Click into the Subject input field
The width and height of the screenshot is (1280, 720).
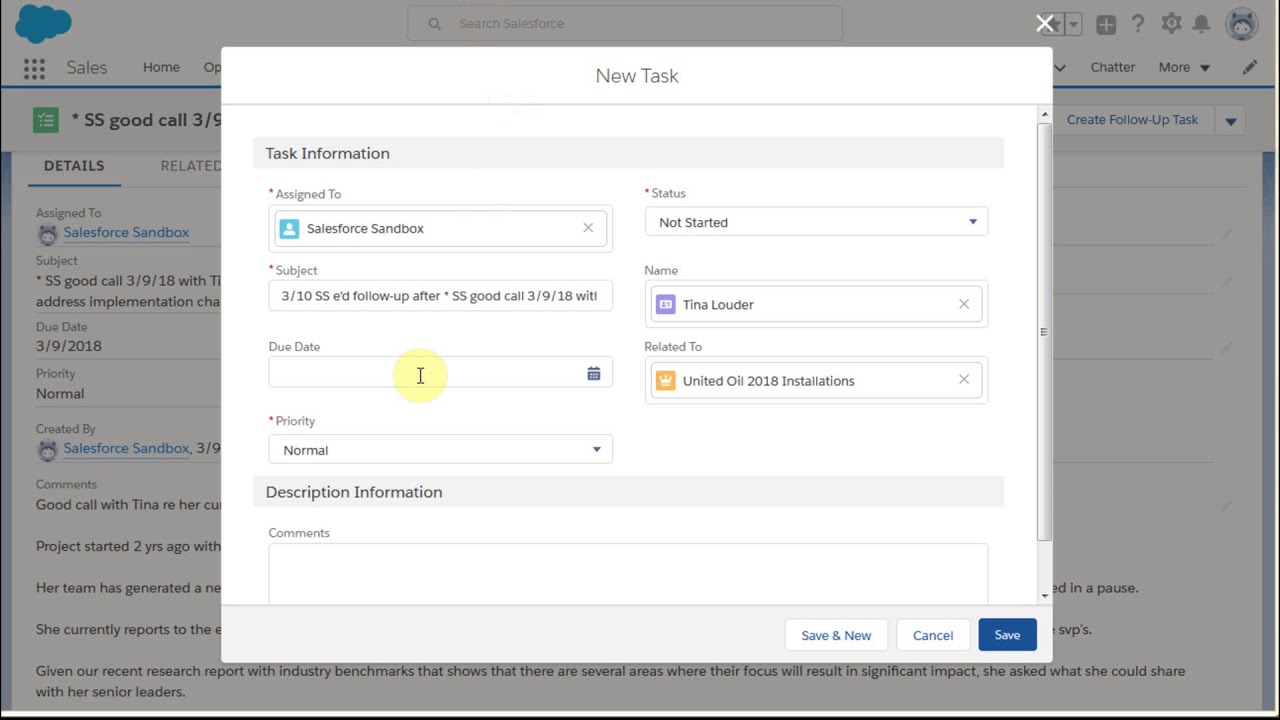tap(440, 296)
